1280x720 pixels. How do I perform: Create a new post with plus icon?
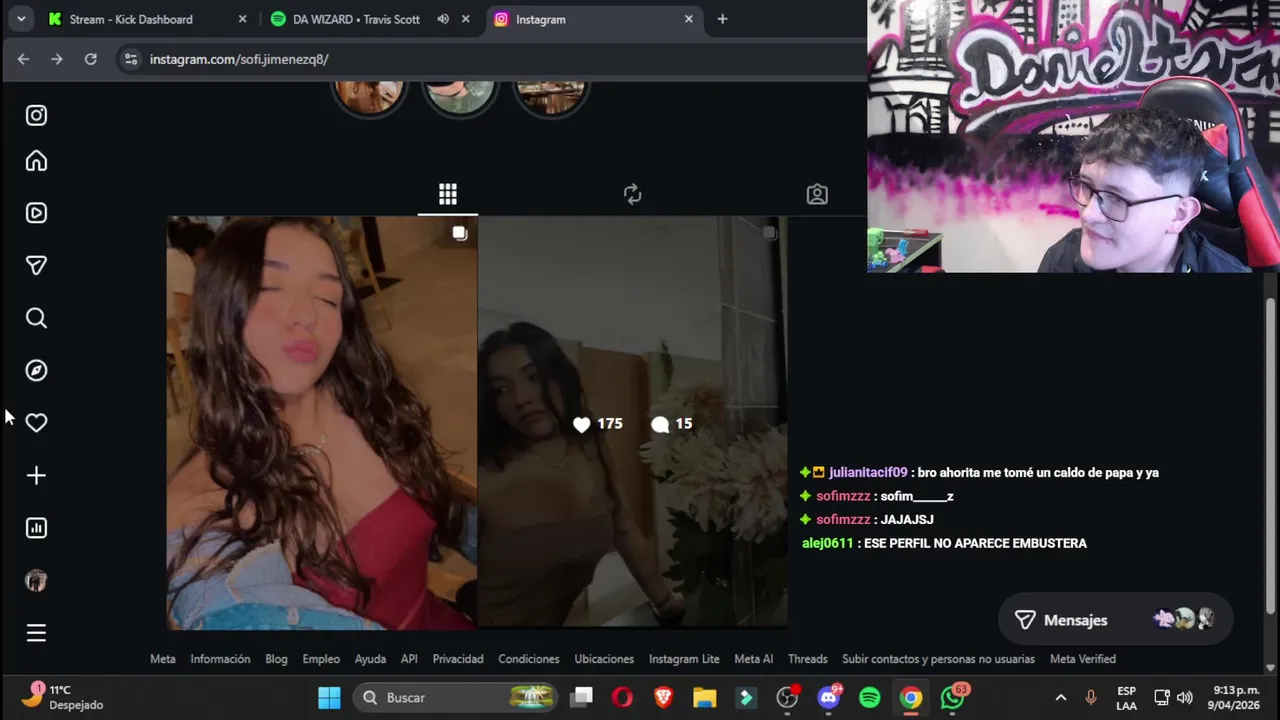point(36,475)
